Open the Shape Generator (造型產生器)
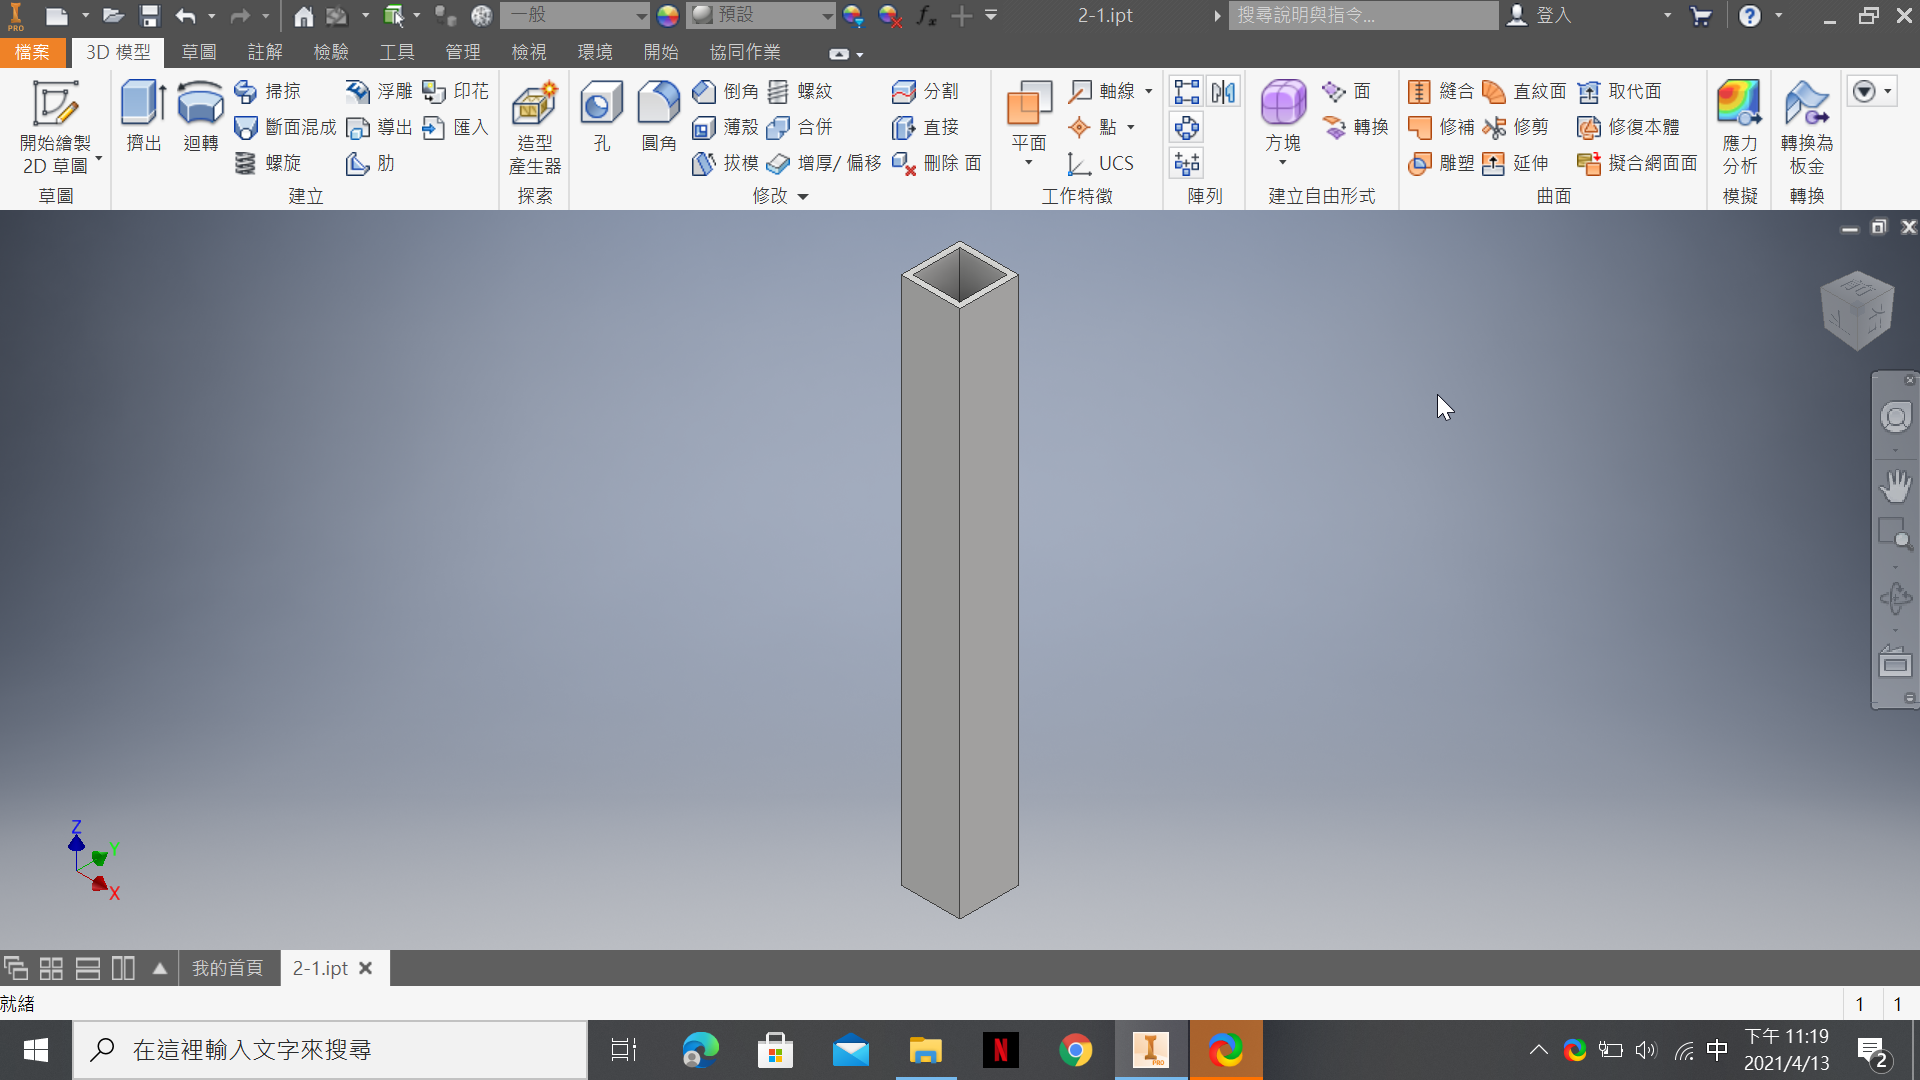 click(535, 127)
